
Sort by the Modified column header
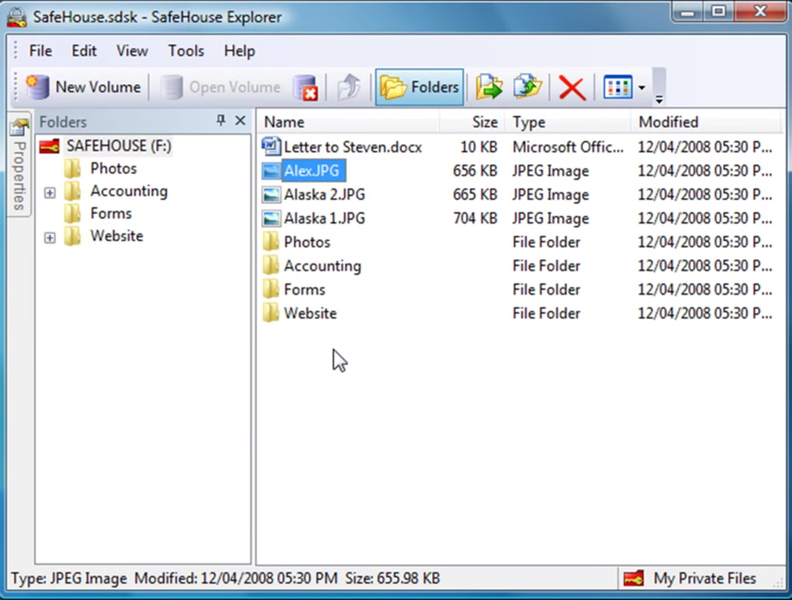pyautogui.click(x=706, y=122)
